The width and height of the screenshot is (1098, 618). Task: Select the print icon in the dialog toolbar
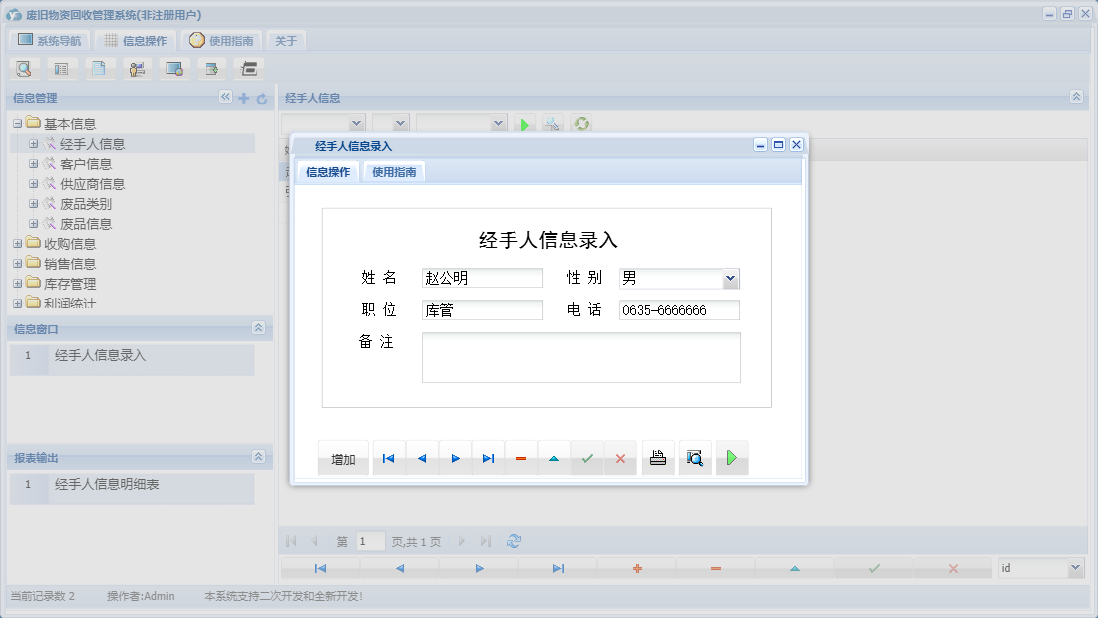pyautogui.click(x=657, y=457)
